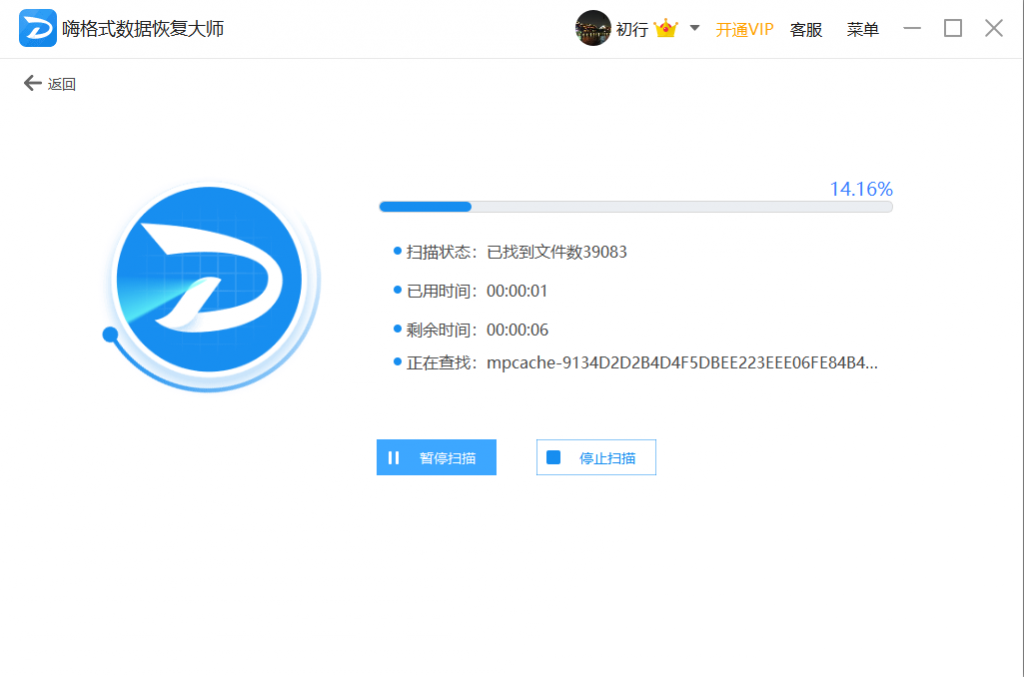Click the scan progress bar

[635, 207]
